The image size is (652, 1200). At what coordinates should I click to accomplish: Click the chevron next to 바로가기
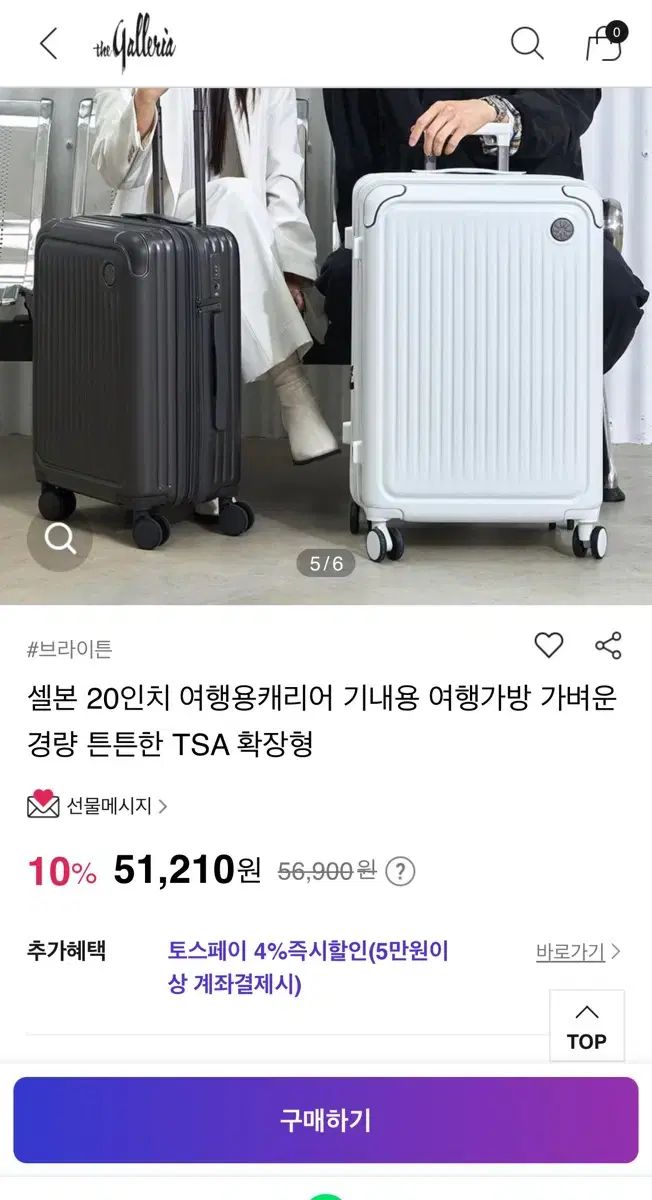pyautogui.click(x=616, y=951)
